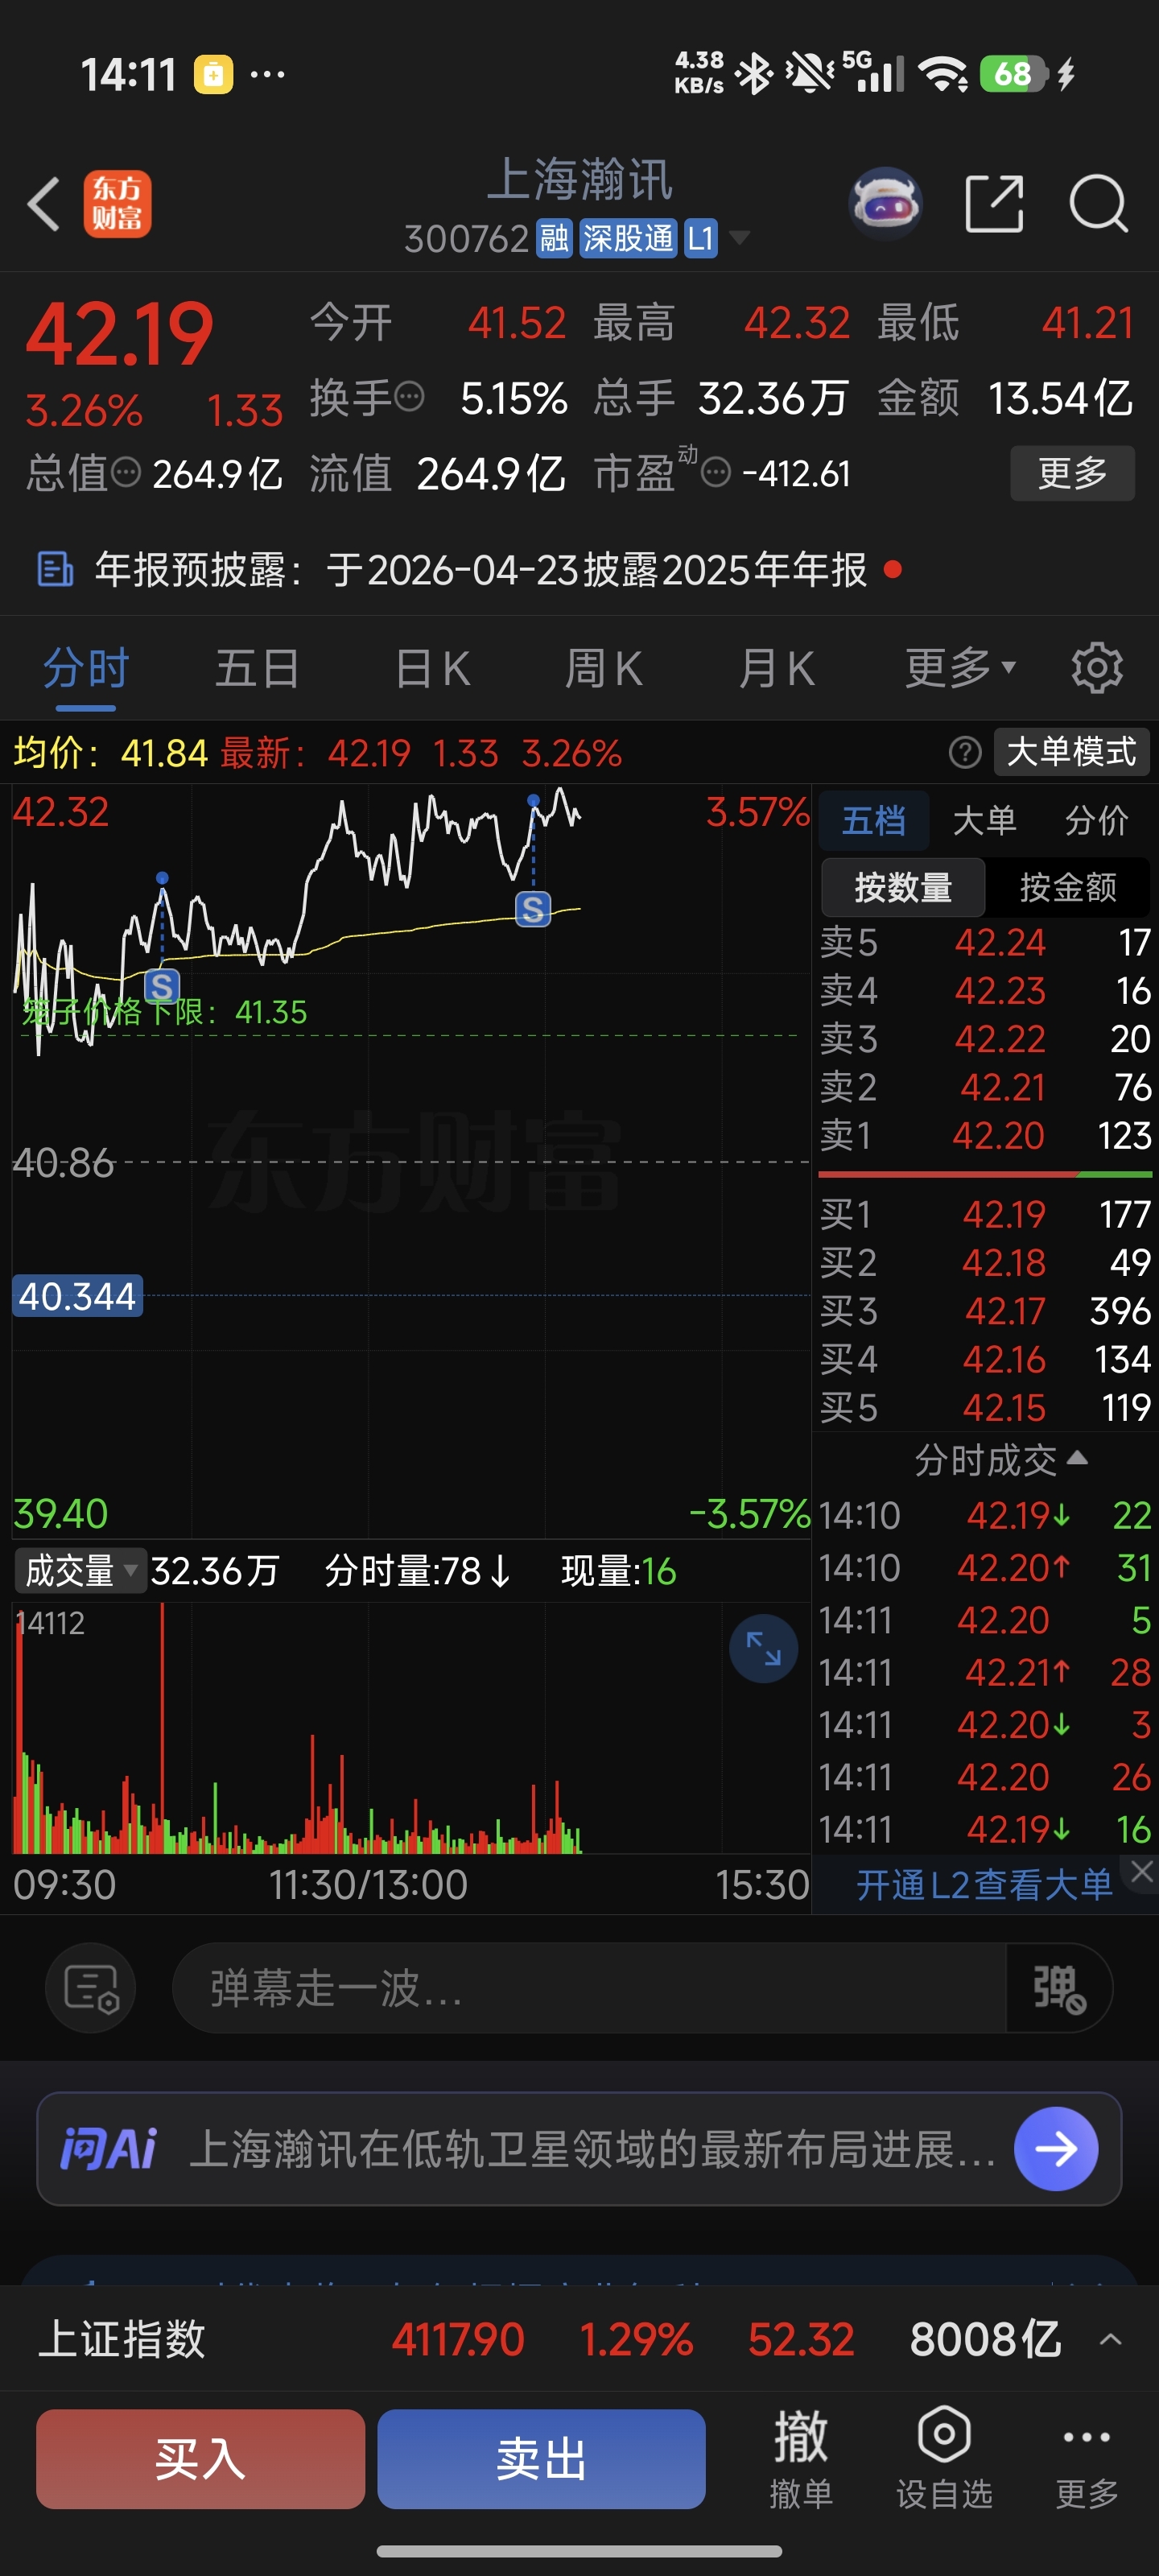Image resolution: width=1159 pixels, height=2576 pixels.
Task: Tap the 总值 info circle icon
Action: tap(125, 472)
